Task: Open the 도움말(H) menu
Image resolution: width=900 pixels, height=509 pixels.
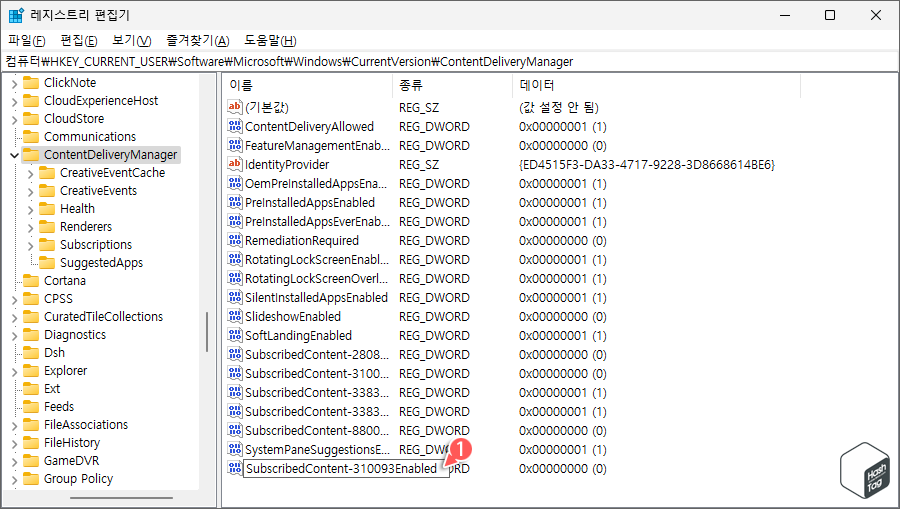Action: pos(270,40)
